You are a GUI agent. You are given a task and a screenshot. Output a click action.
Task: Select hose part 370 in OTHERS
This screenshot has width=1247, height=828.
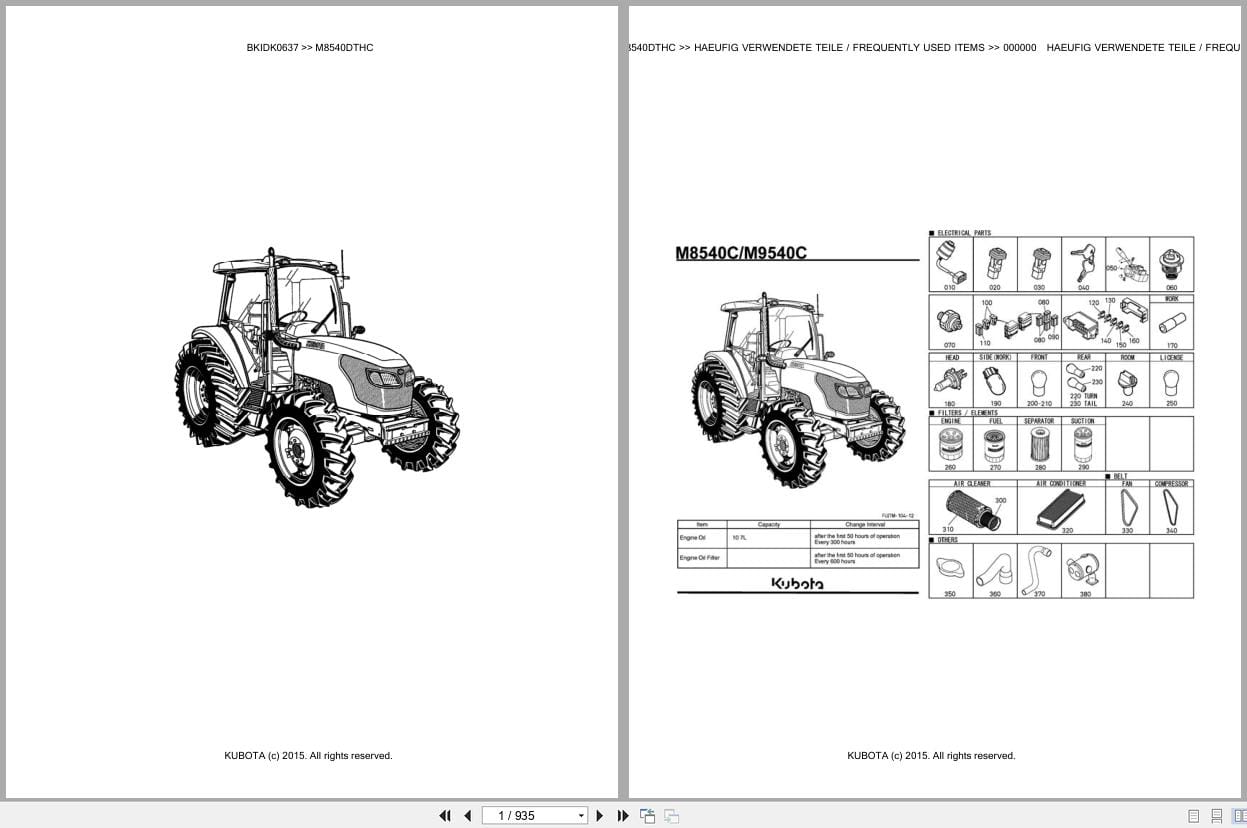(x=1039, y=571)
